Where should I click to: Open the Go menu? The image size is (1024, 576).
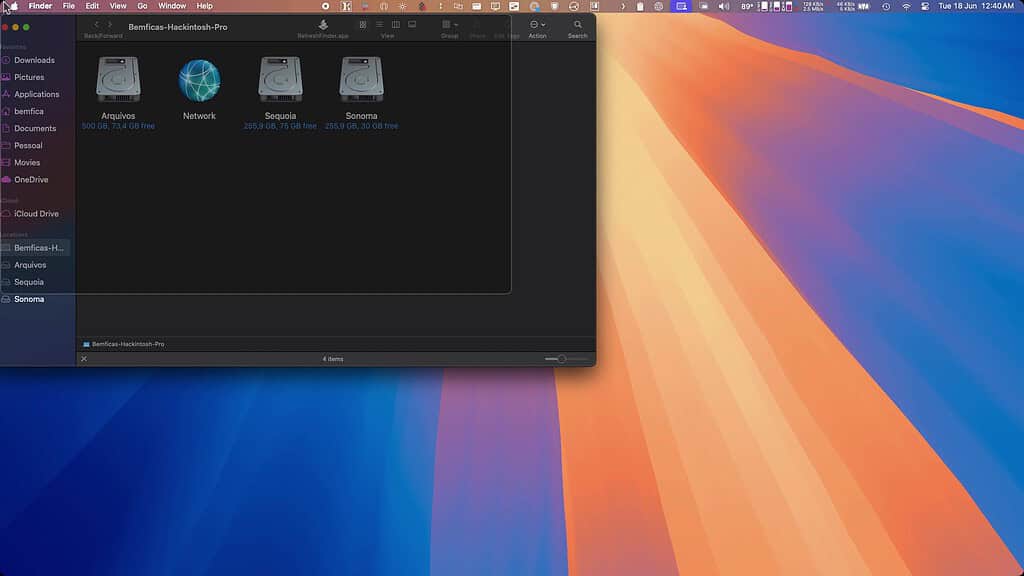point(142,6)
